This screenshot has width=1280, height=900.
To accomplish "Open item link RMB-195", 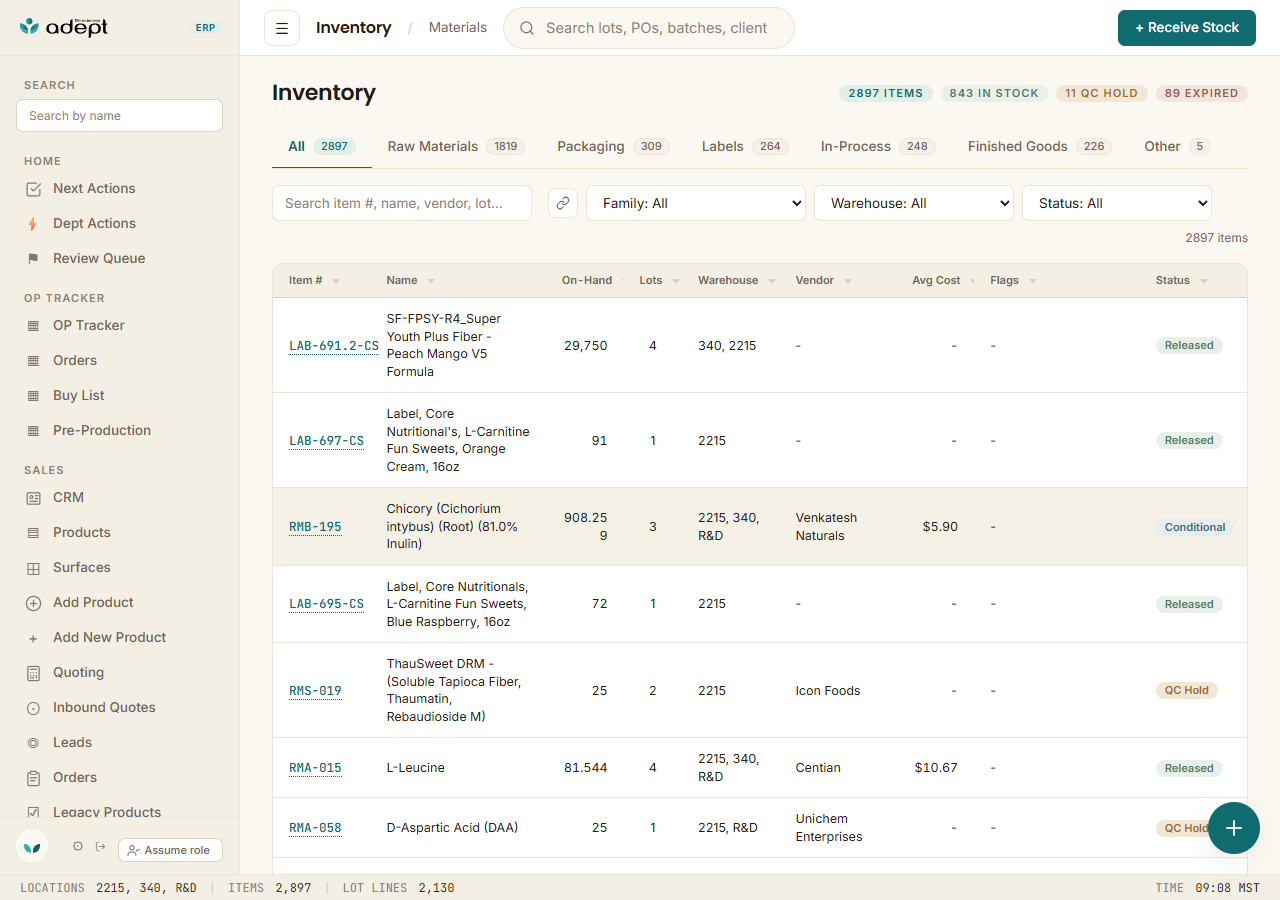I will click(315, 527).
